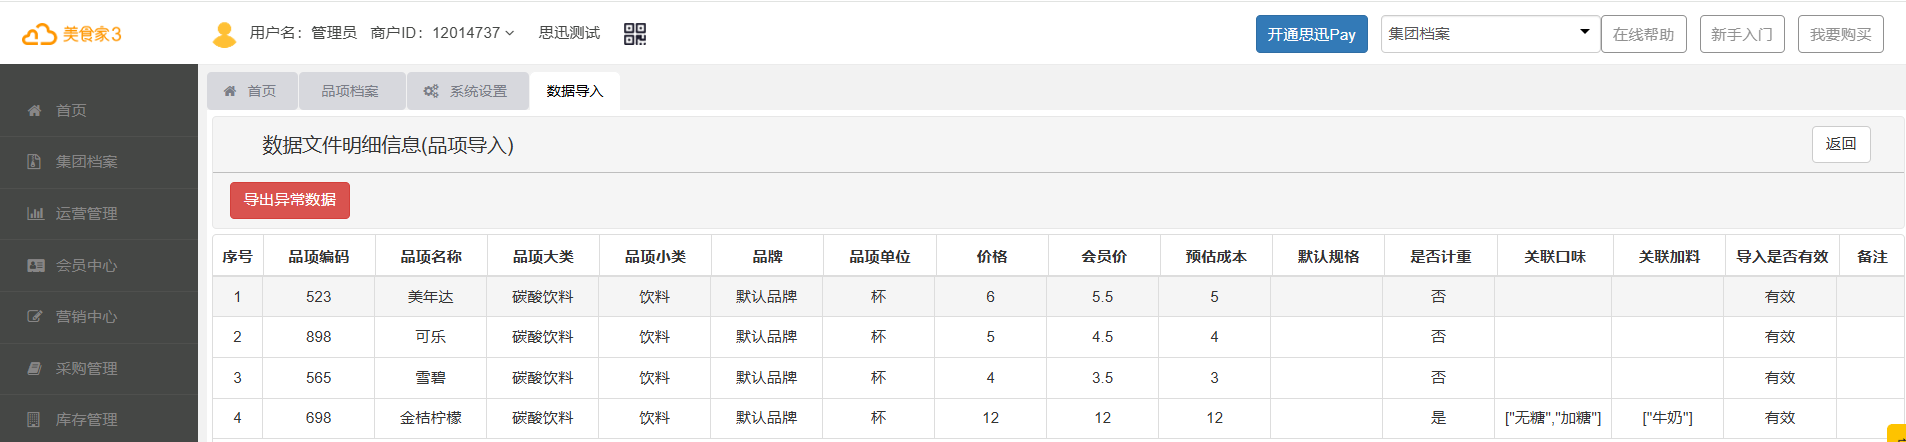This screenshot has height=442, width=1906.
Task: Click the 会员中心 card icon in sidebar
Action: coord(35,265)
